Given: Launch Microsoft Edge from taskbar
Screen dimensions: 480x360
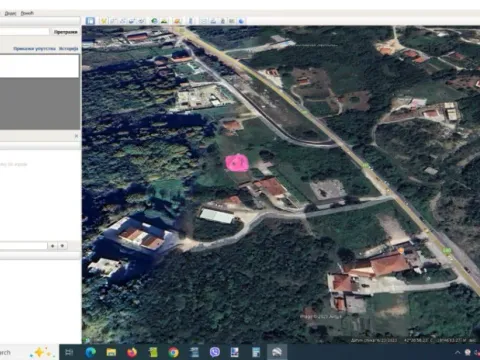Looking at the screenshot, I should click(90, 352).
